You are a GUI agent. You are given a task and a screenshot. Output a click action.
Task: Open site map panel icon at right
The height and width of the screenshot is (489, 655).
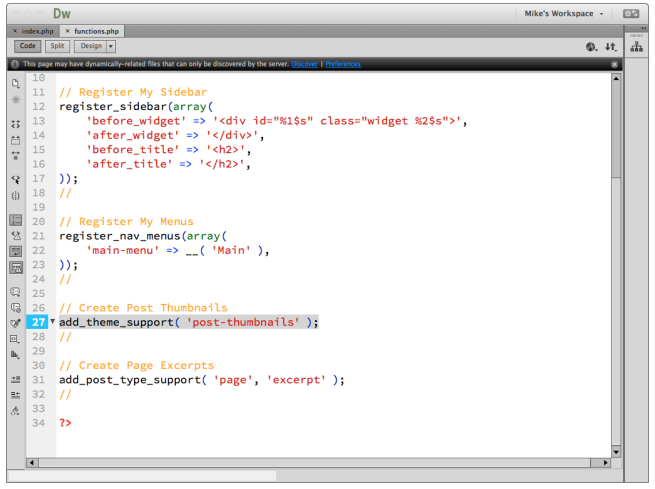[x=636, y=47]
